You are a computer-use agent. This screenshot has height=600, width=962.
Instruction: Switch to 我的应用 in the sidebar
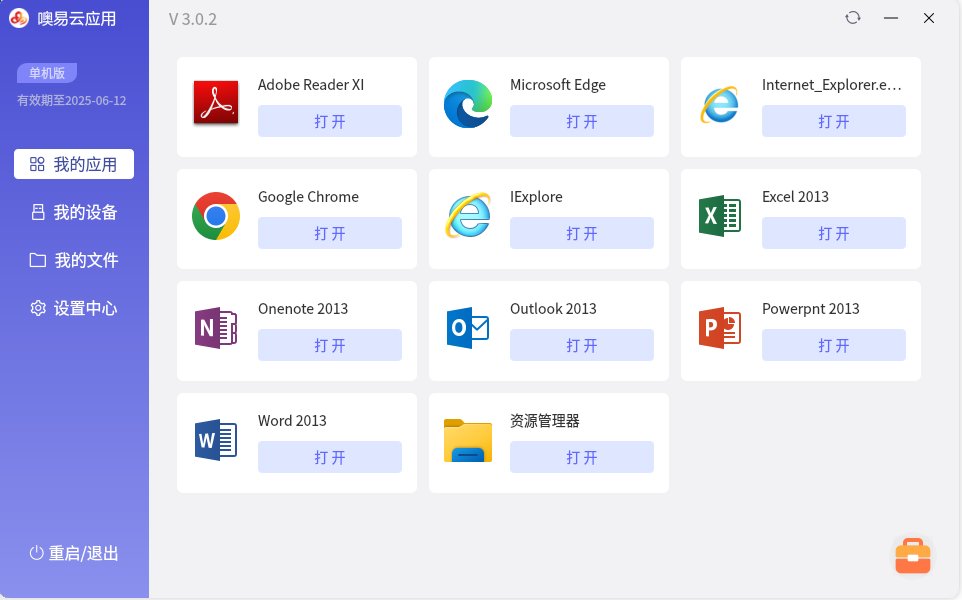coord(74,164)
